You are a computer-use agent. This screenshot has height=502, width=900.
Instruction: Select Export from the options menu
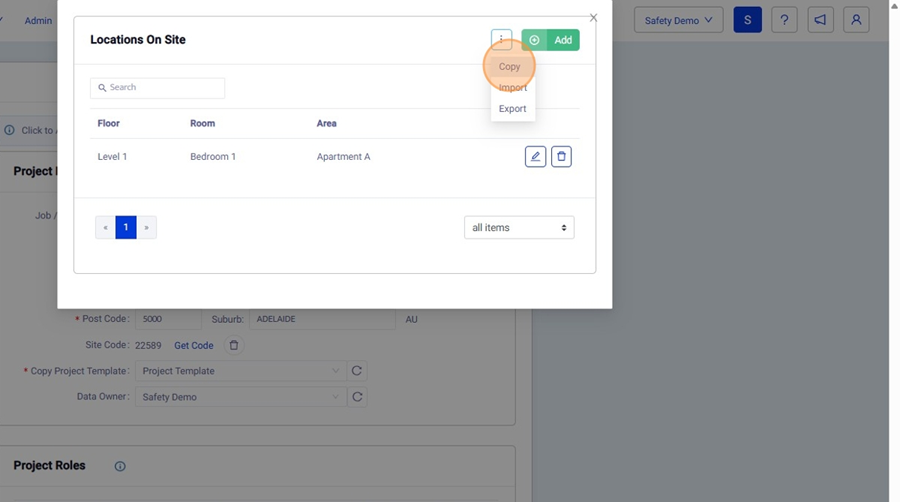[512, 109]
